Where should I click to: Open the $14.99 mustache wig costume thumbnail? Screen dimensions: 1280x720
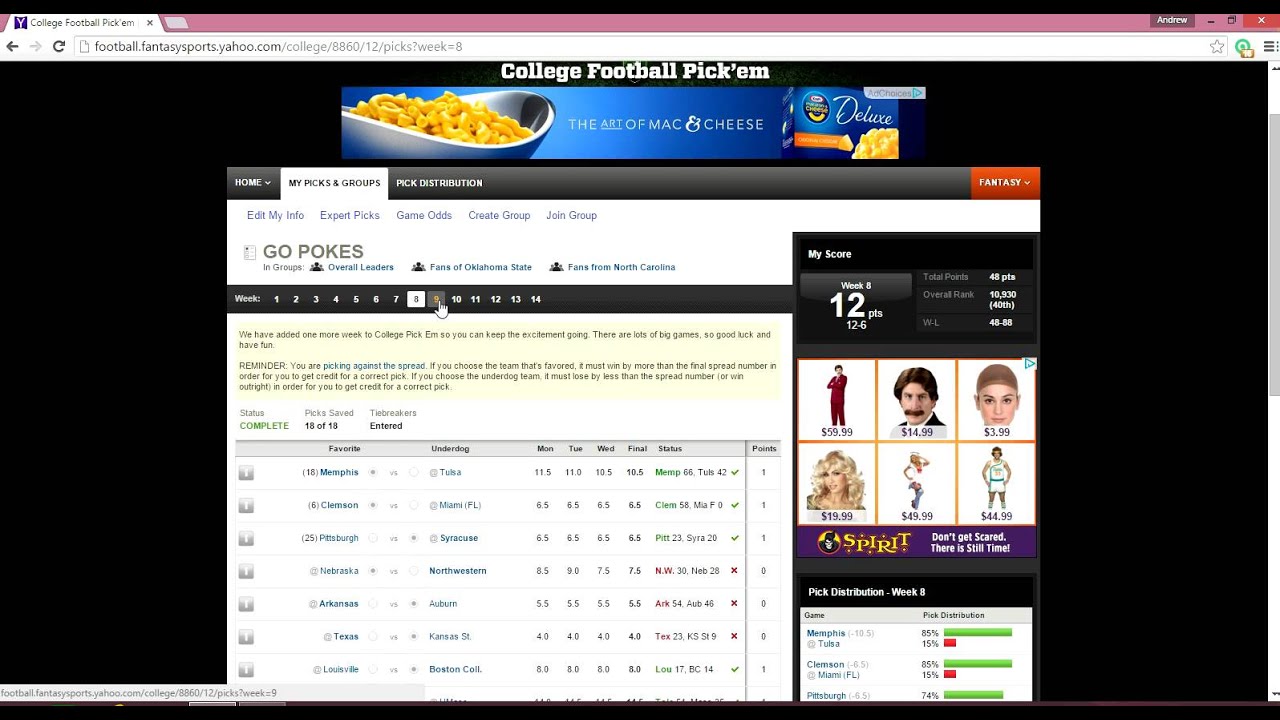click(917, 400)
